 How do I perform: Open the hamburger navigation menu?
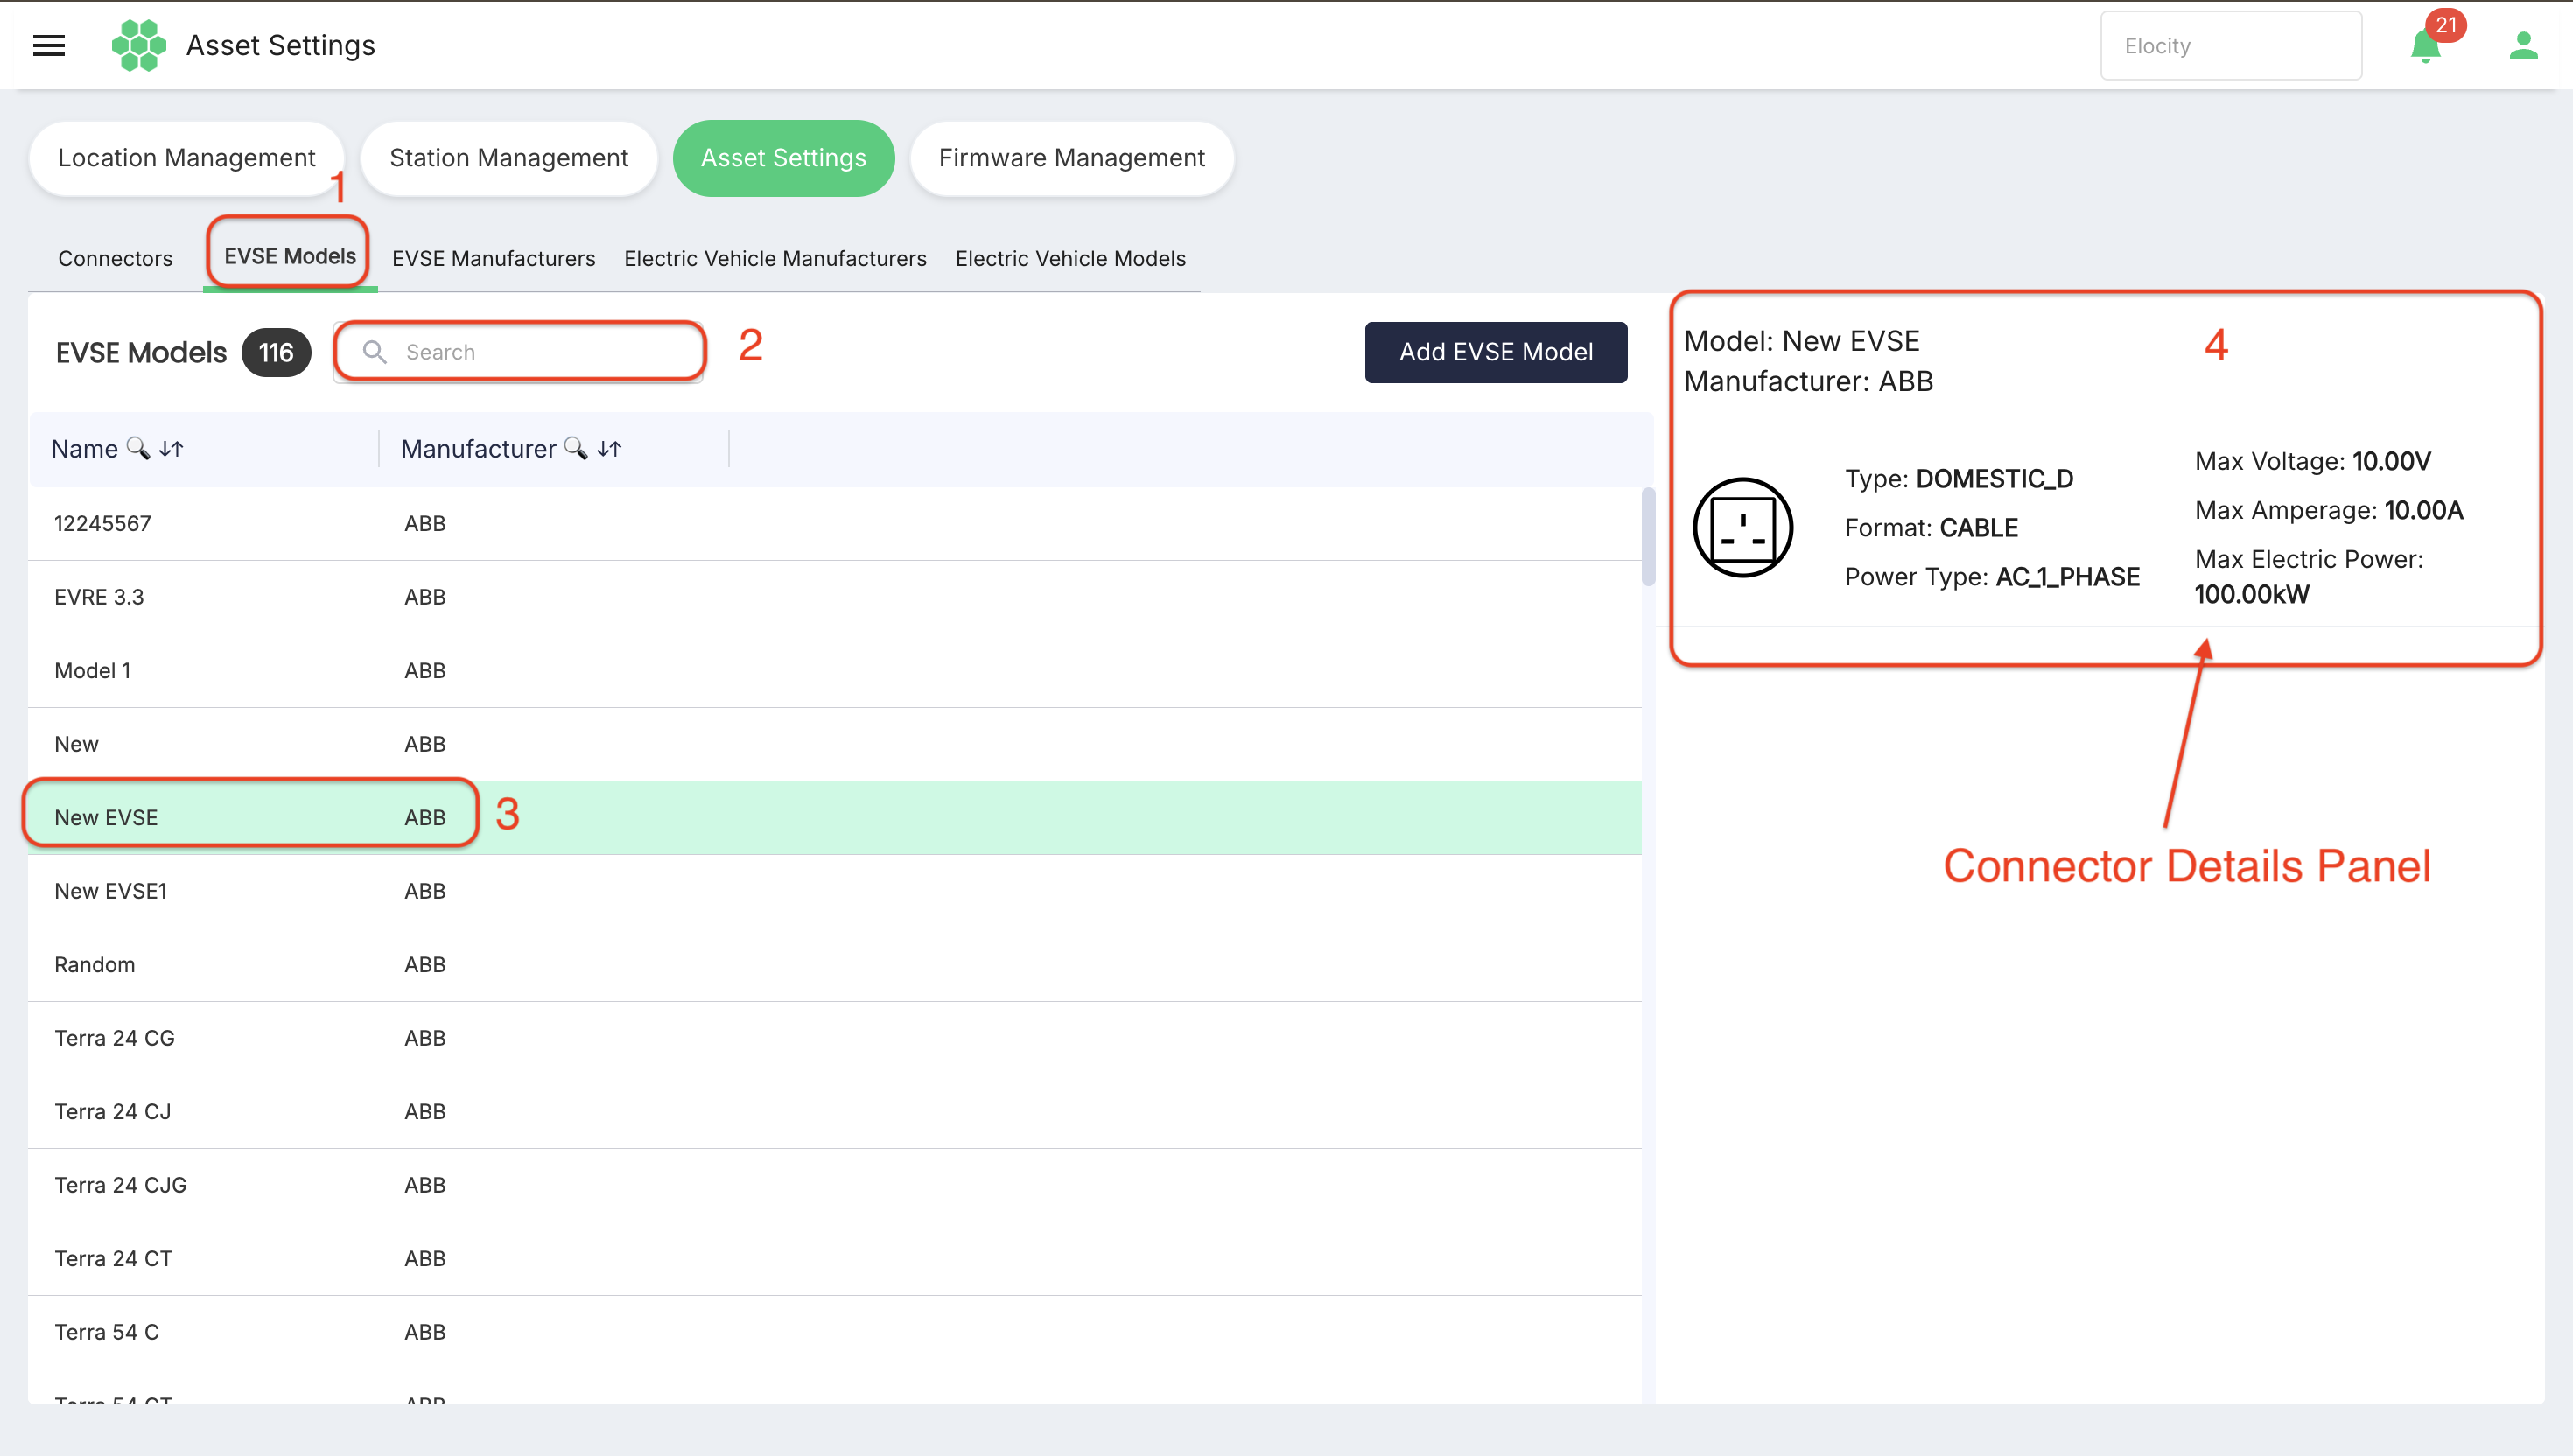pyautogui.click(x=49, y=45)
